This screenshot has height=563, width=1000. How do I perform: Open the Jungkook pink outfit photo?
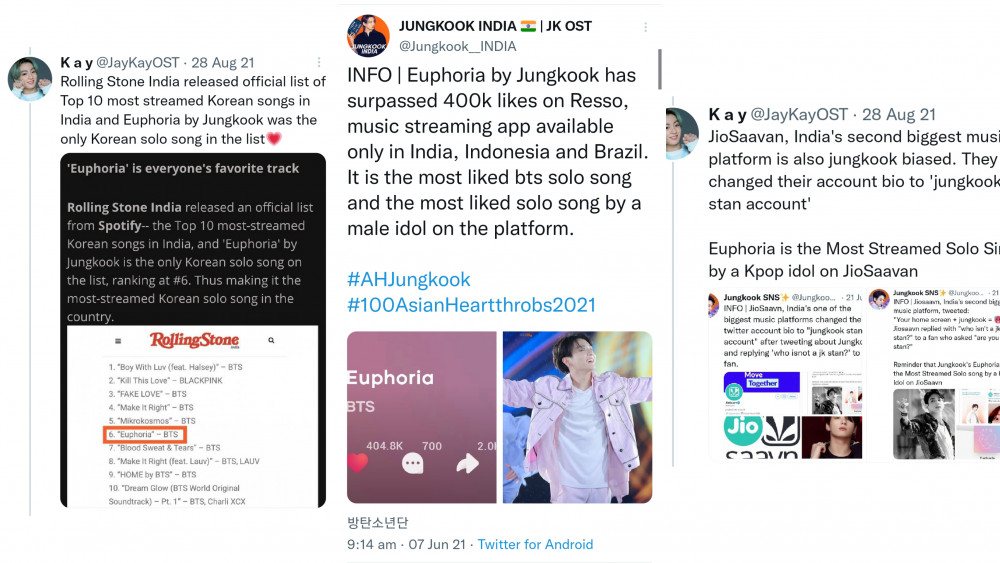click(x=577, y=417)
